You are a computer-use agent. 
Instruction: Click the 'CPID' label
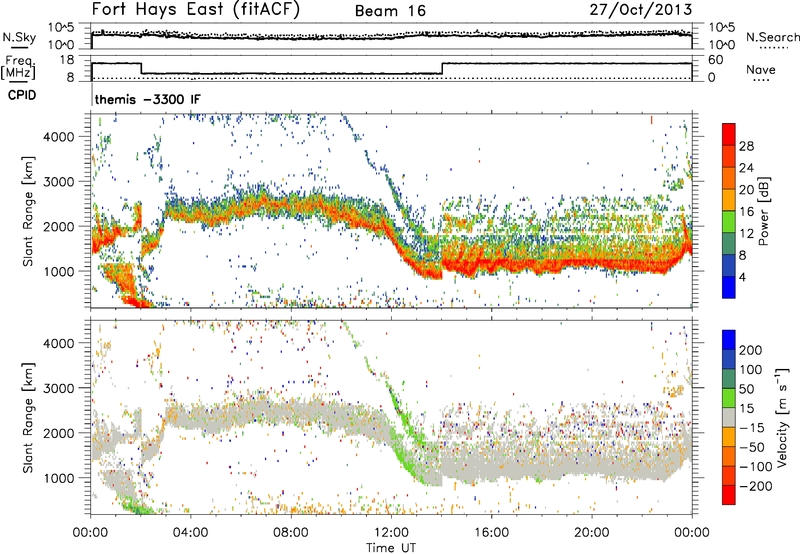point(22,95)
